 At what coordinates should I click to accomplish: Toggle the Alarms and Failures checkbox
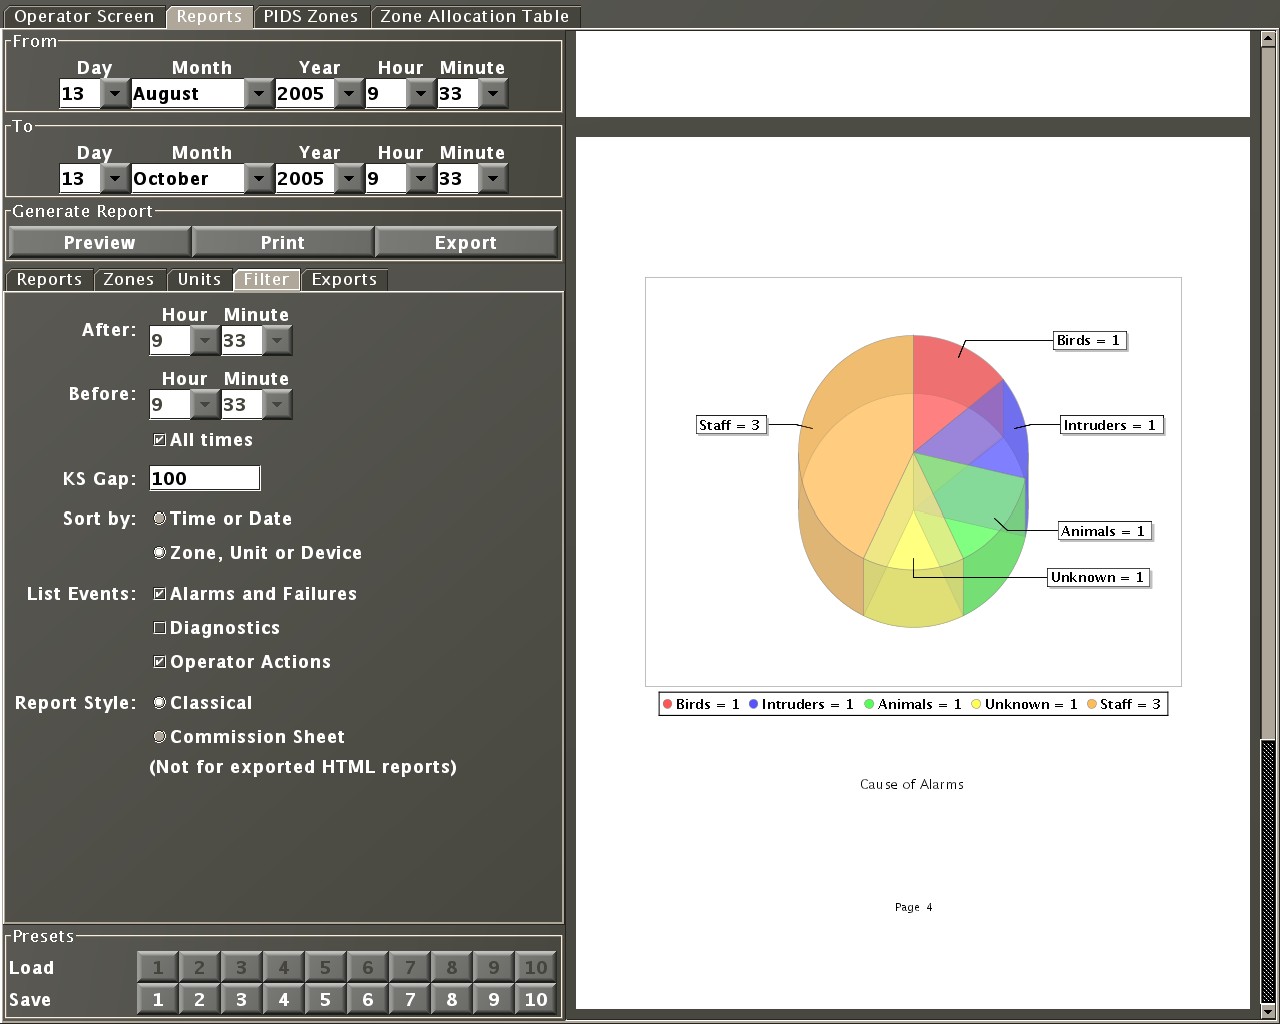(x=160, y=594)
